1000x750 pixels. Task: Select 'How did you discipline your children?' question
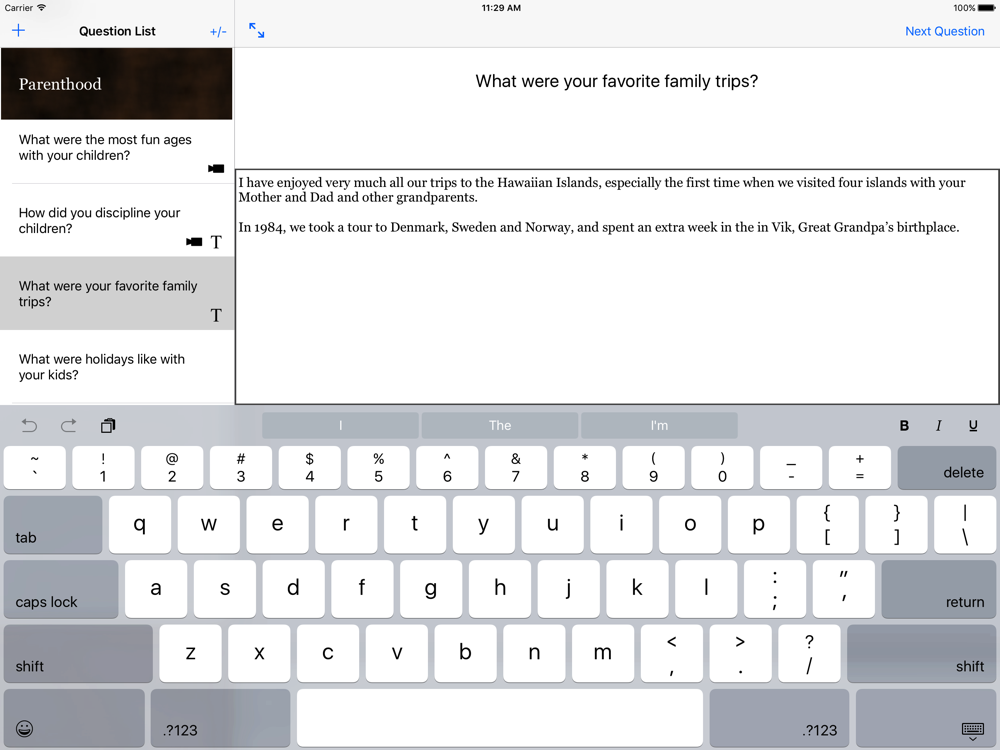(117, 221)
